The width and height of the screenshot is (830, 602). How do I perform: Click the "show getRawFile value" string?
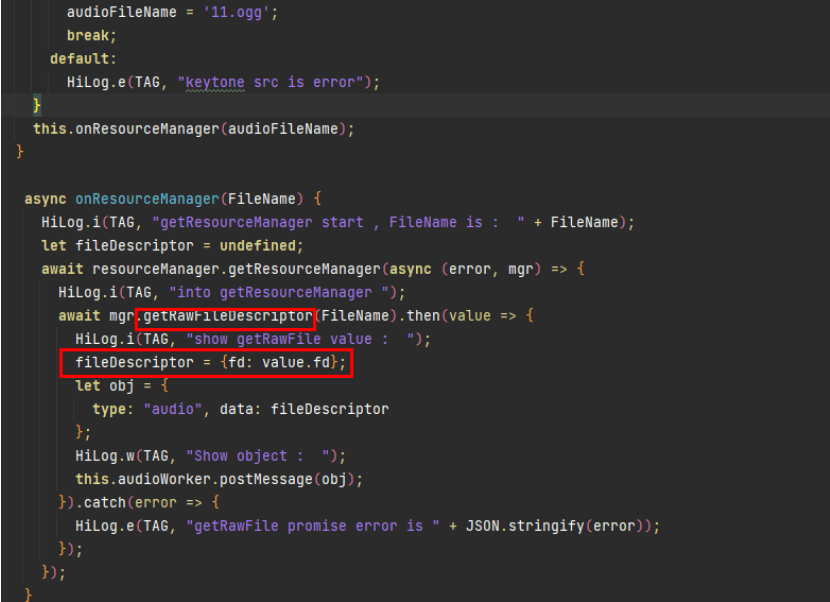point(318,339)
